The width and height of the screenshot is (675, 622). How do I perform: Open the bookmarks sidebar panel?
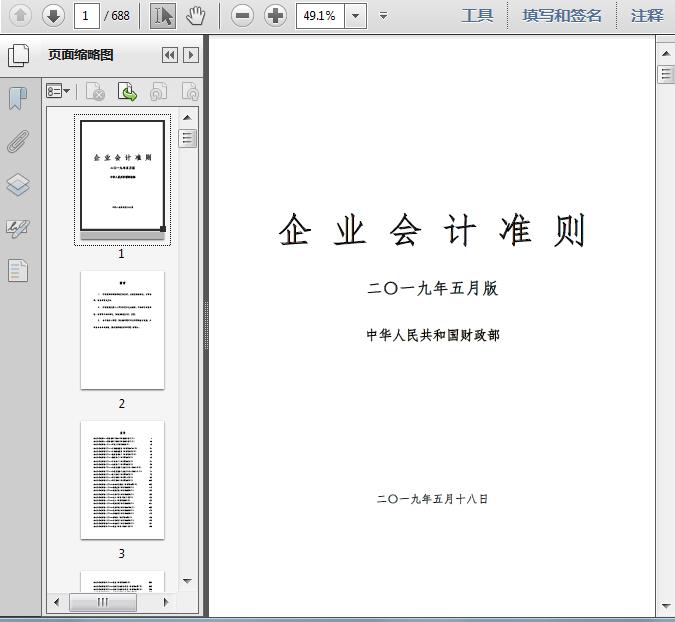18,99
